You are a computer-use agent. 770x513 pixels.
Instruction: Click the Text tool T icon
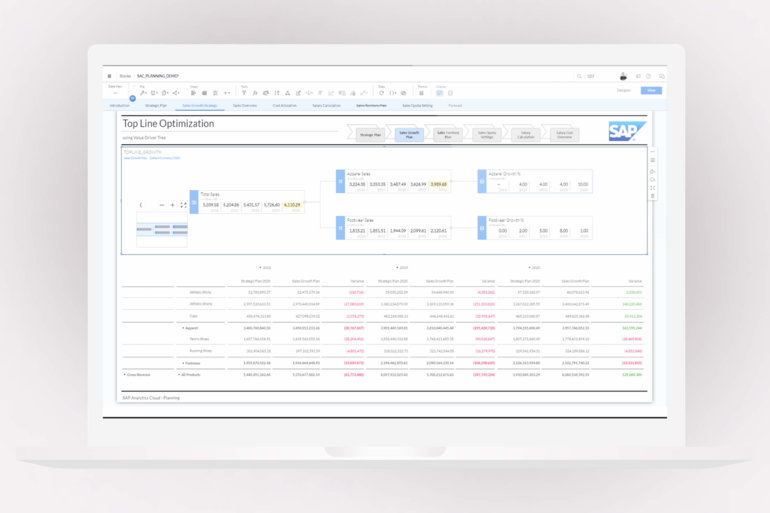pyautogui.click(x=244, y=93)
